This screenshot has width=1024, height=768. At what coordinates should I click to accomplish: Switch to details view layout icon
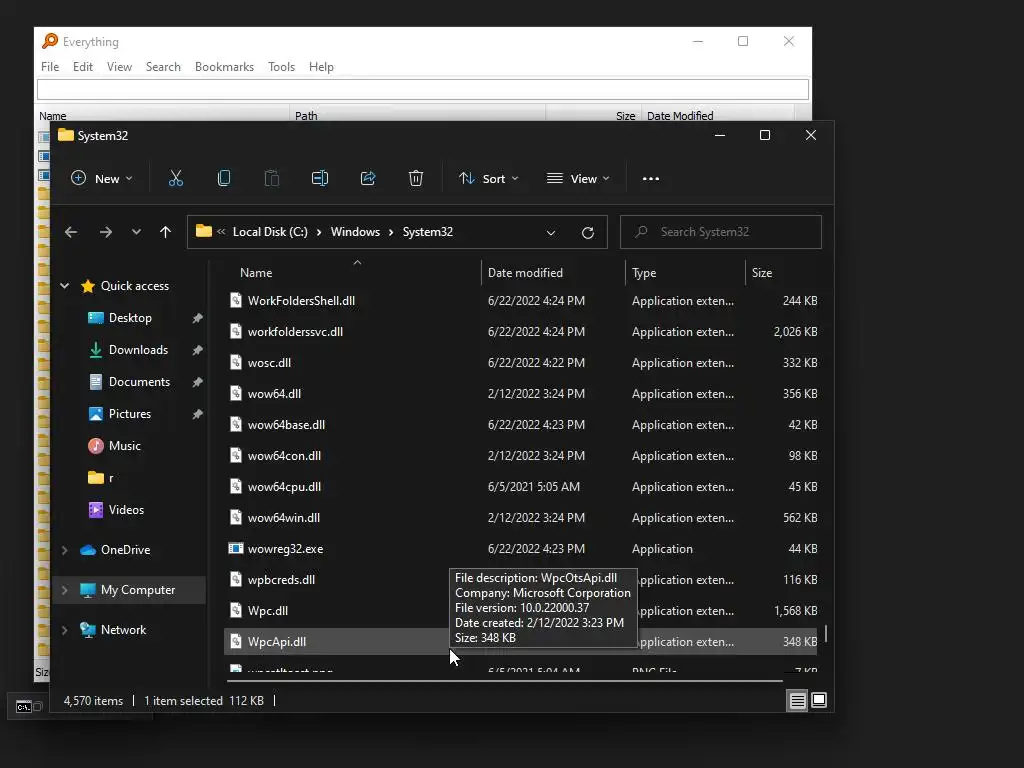(797, 701)
